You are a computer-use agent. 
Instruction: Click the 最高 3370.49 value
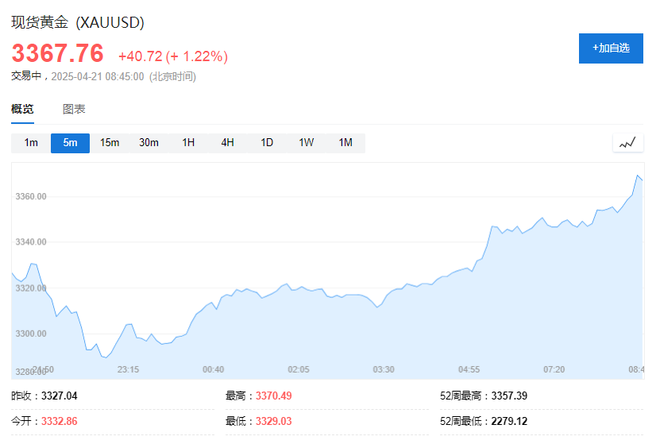(274, 396)
